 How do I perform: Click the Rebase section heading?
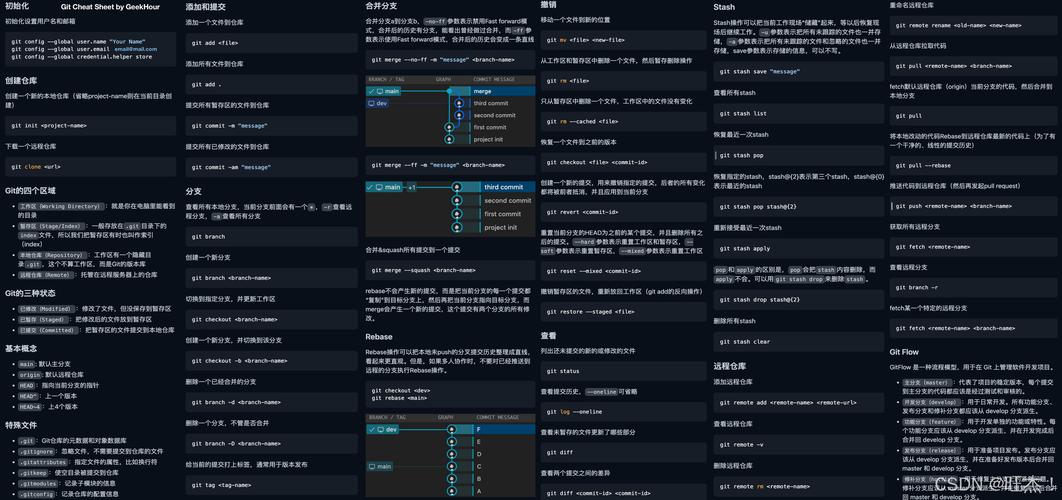point(379,337)
